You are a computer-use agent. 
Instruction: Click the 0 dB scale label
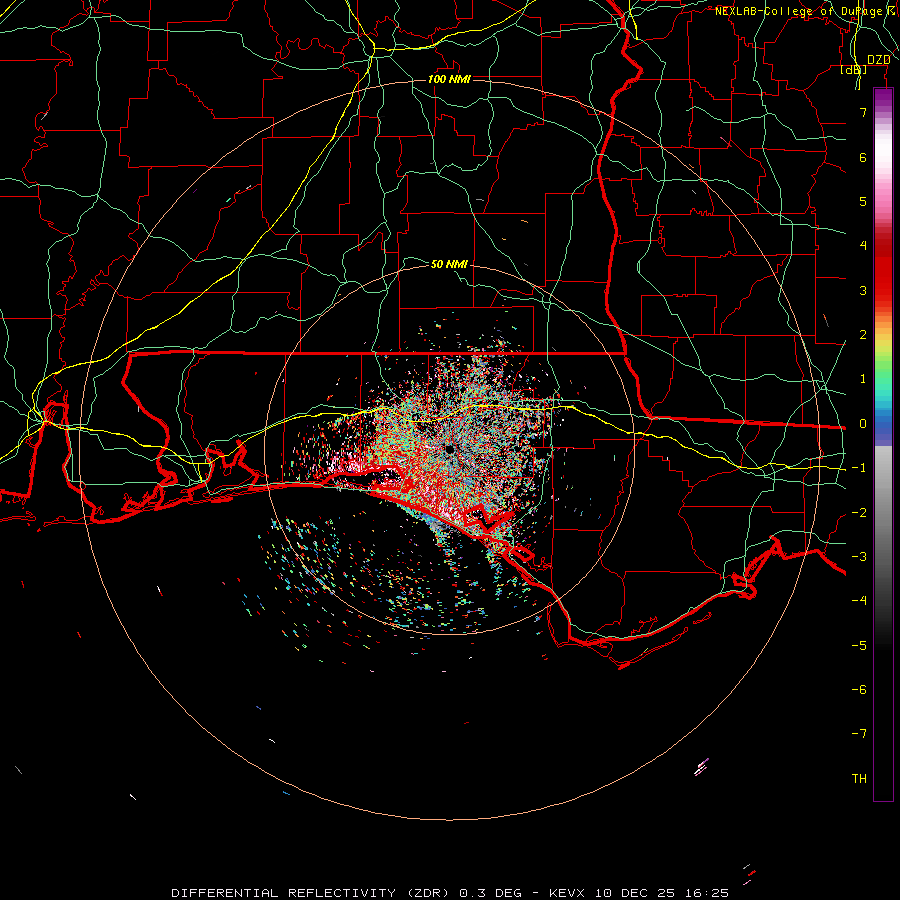(x=863, y=424)
